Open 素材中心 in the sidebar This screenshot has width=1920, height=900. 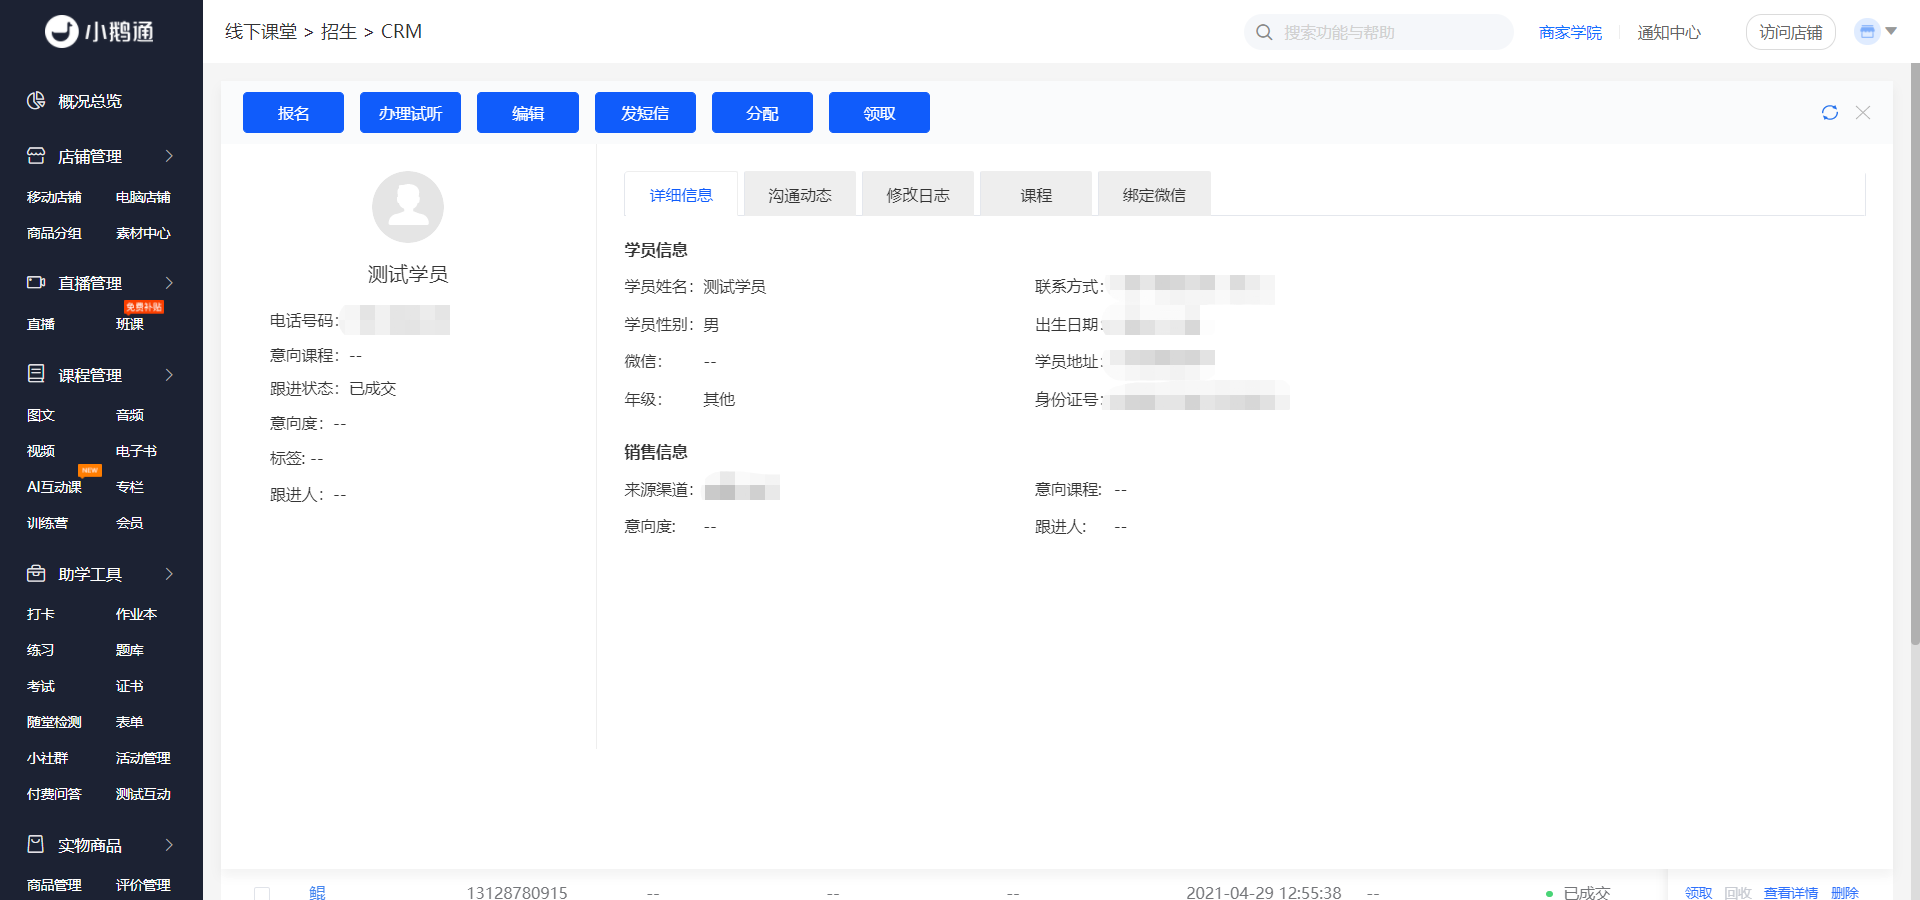[x=143, y=233]
